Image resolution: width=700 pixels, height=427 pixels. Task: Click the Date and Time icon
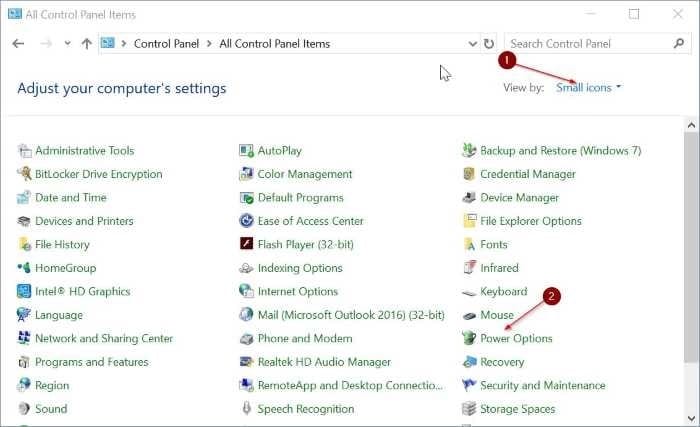tap(24, 197)
